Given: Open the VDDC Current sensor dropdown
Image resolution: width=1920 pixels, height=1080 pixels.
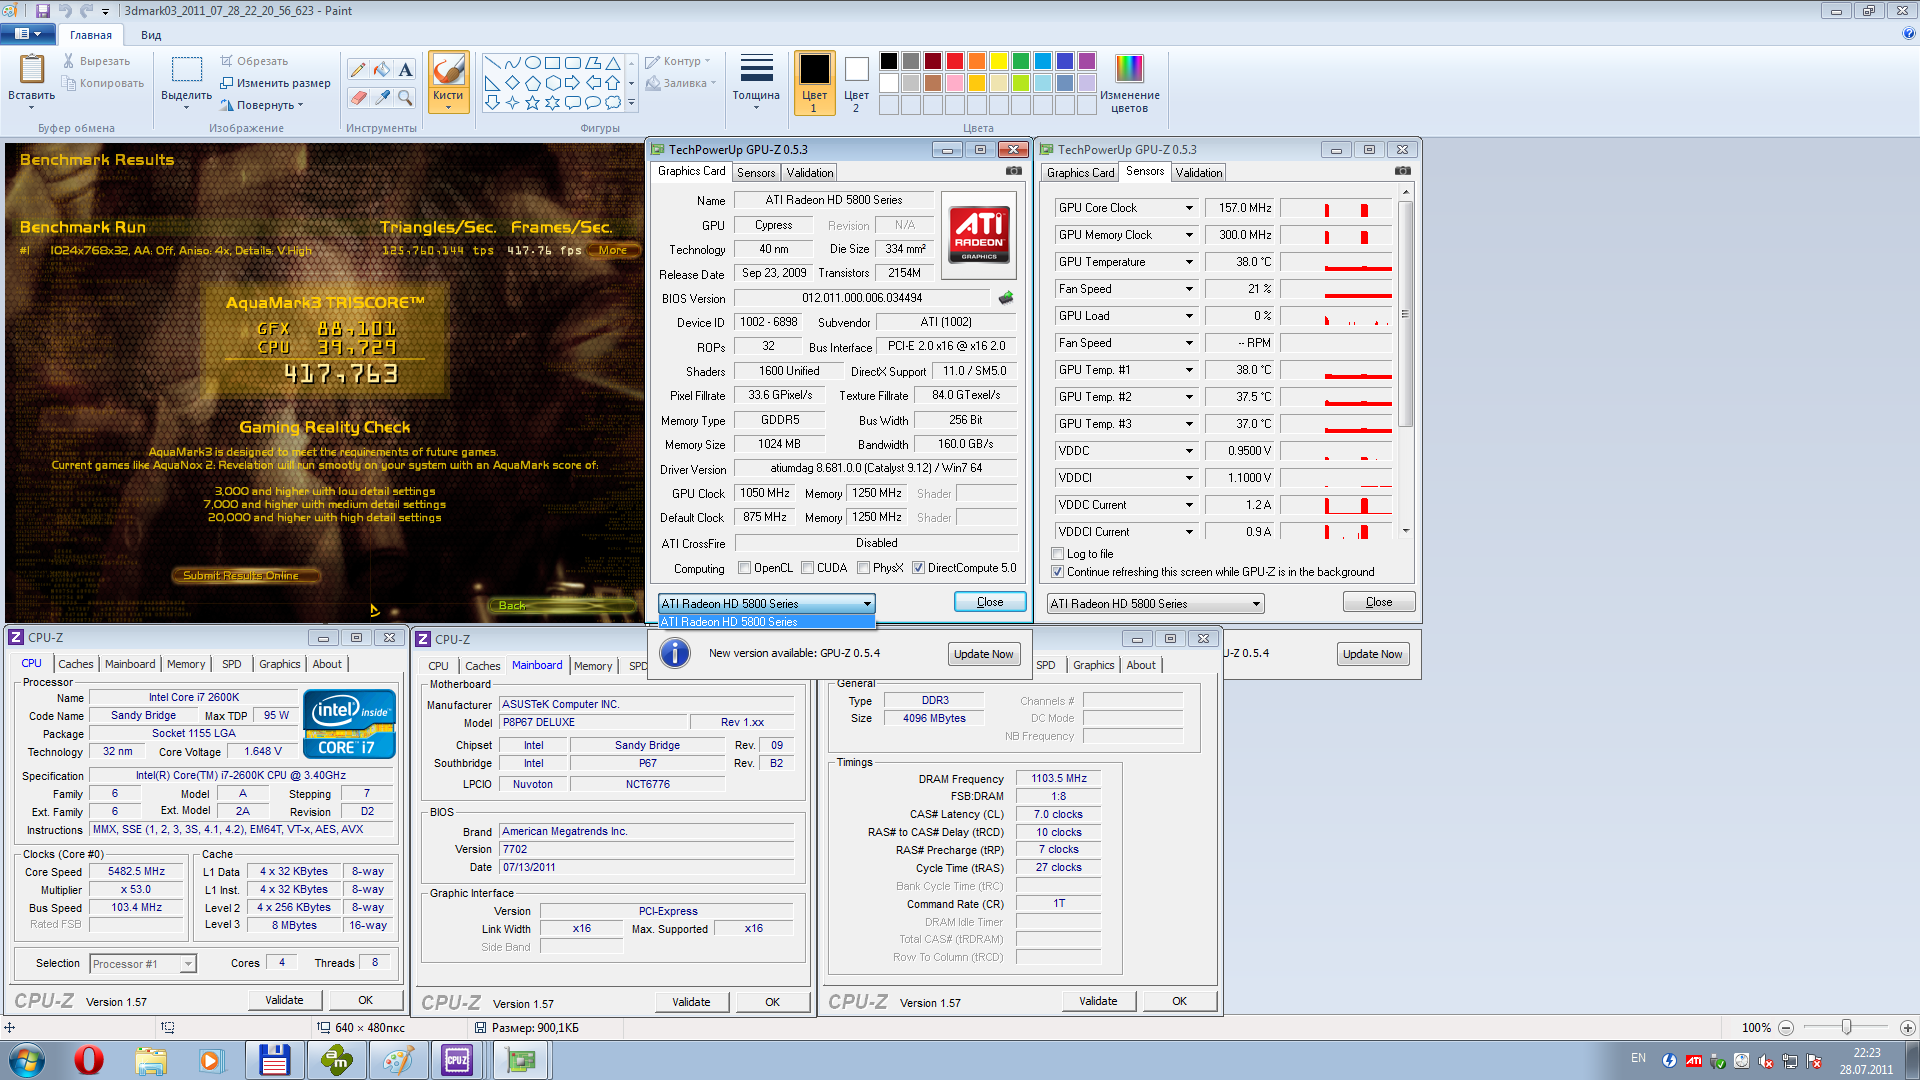Looking at the screenshot, I should coord(1189,505).
